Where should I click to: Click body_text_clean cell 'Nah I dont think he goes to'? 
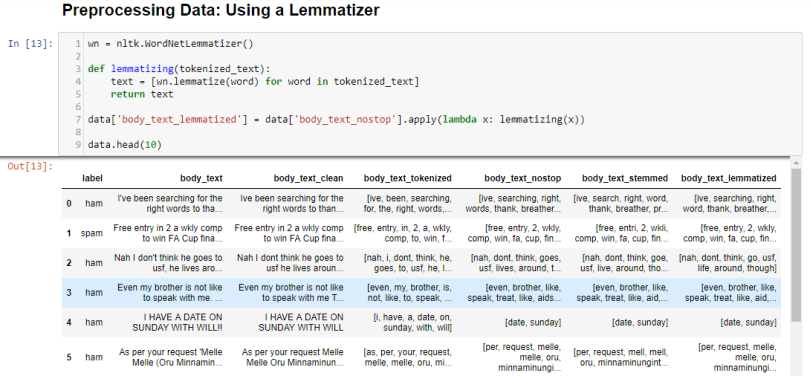point(290,263)
